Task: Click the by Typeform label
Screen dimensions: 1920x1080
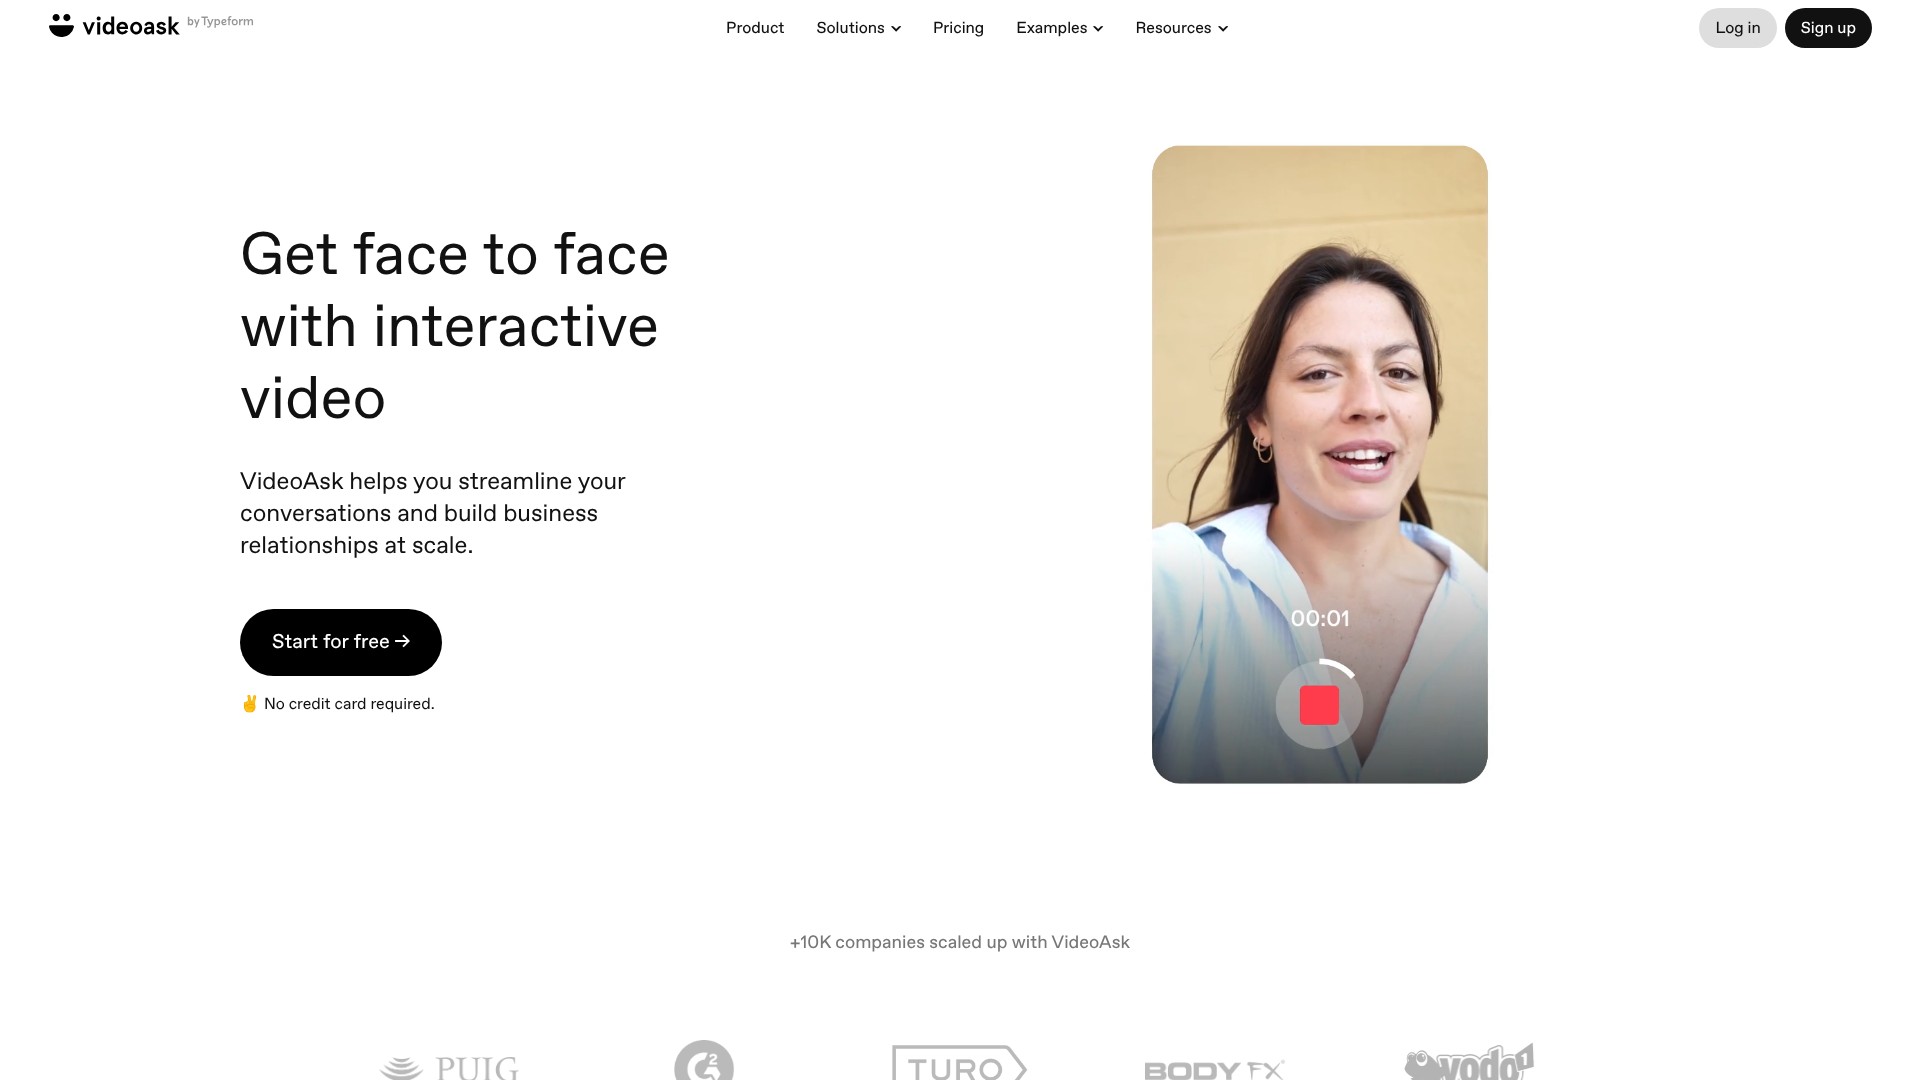Action: coord(220,22)
